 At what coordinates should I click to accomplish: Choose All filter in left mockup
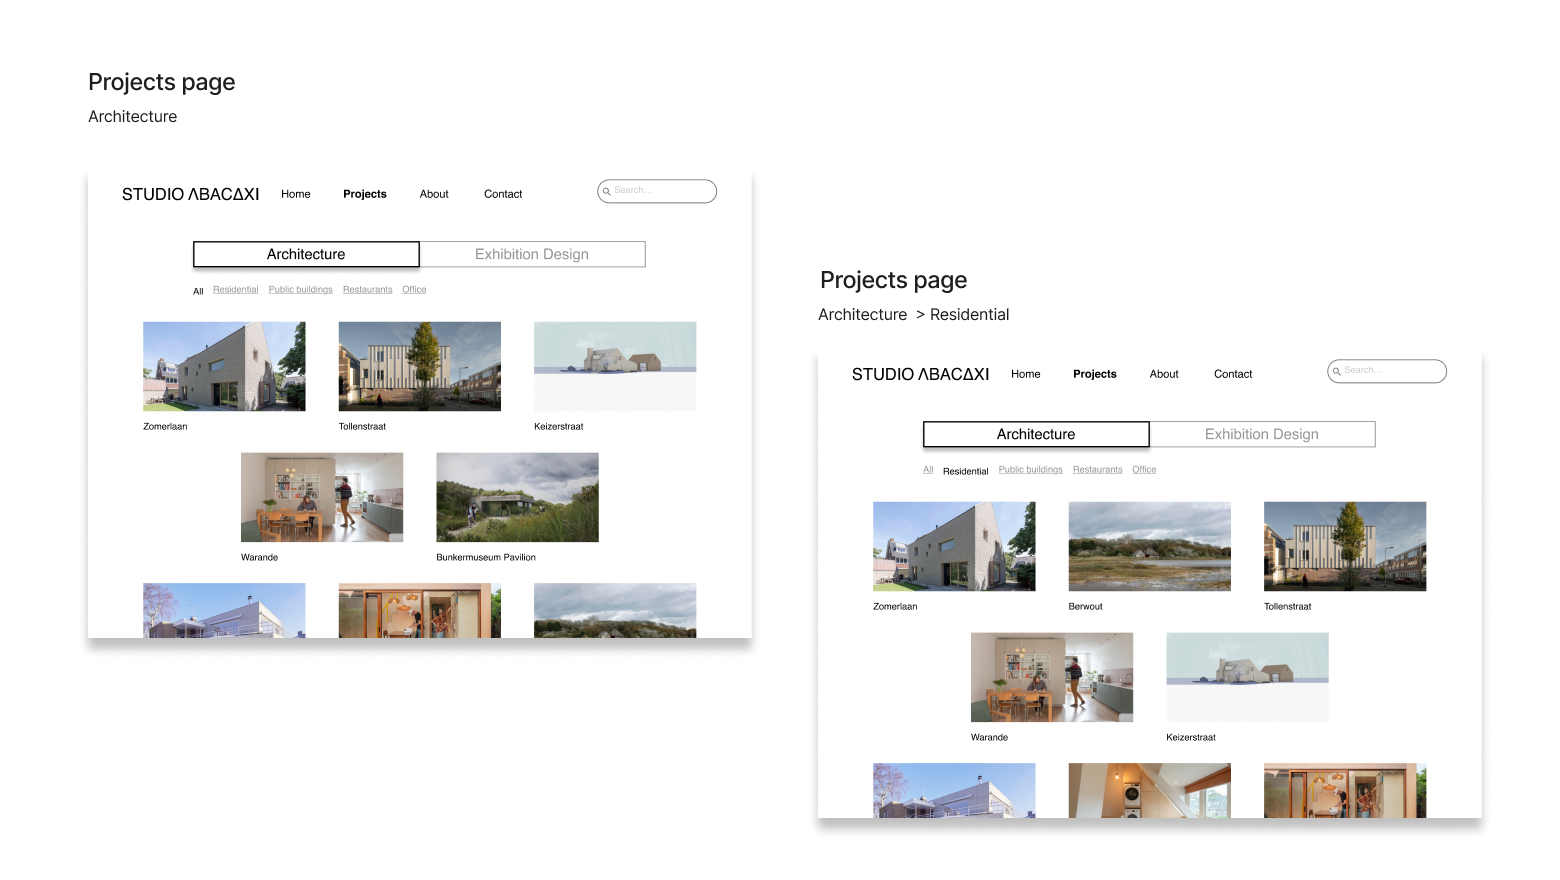[198, 291]
